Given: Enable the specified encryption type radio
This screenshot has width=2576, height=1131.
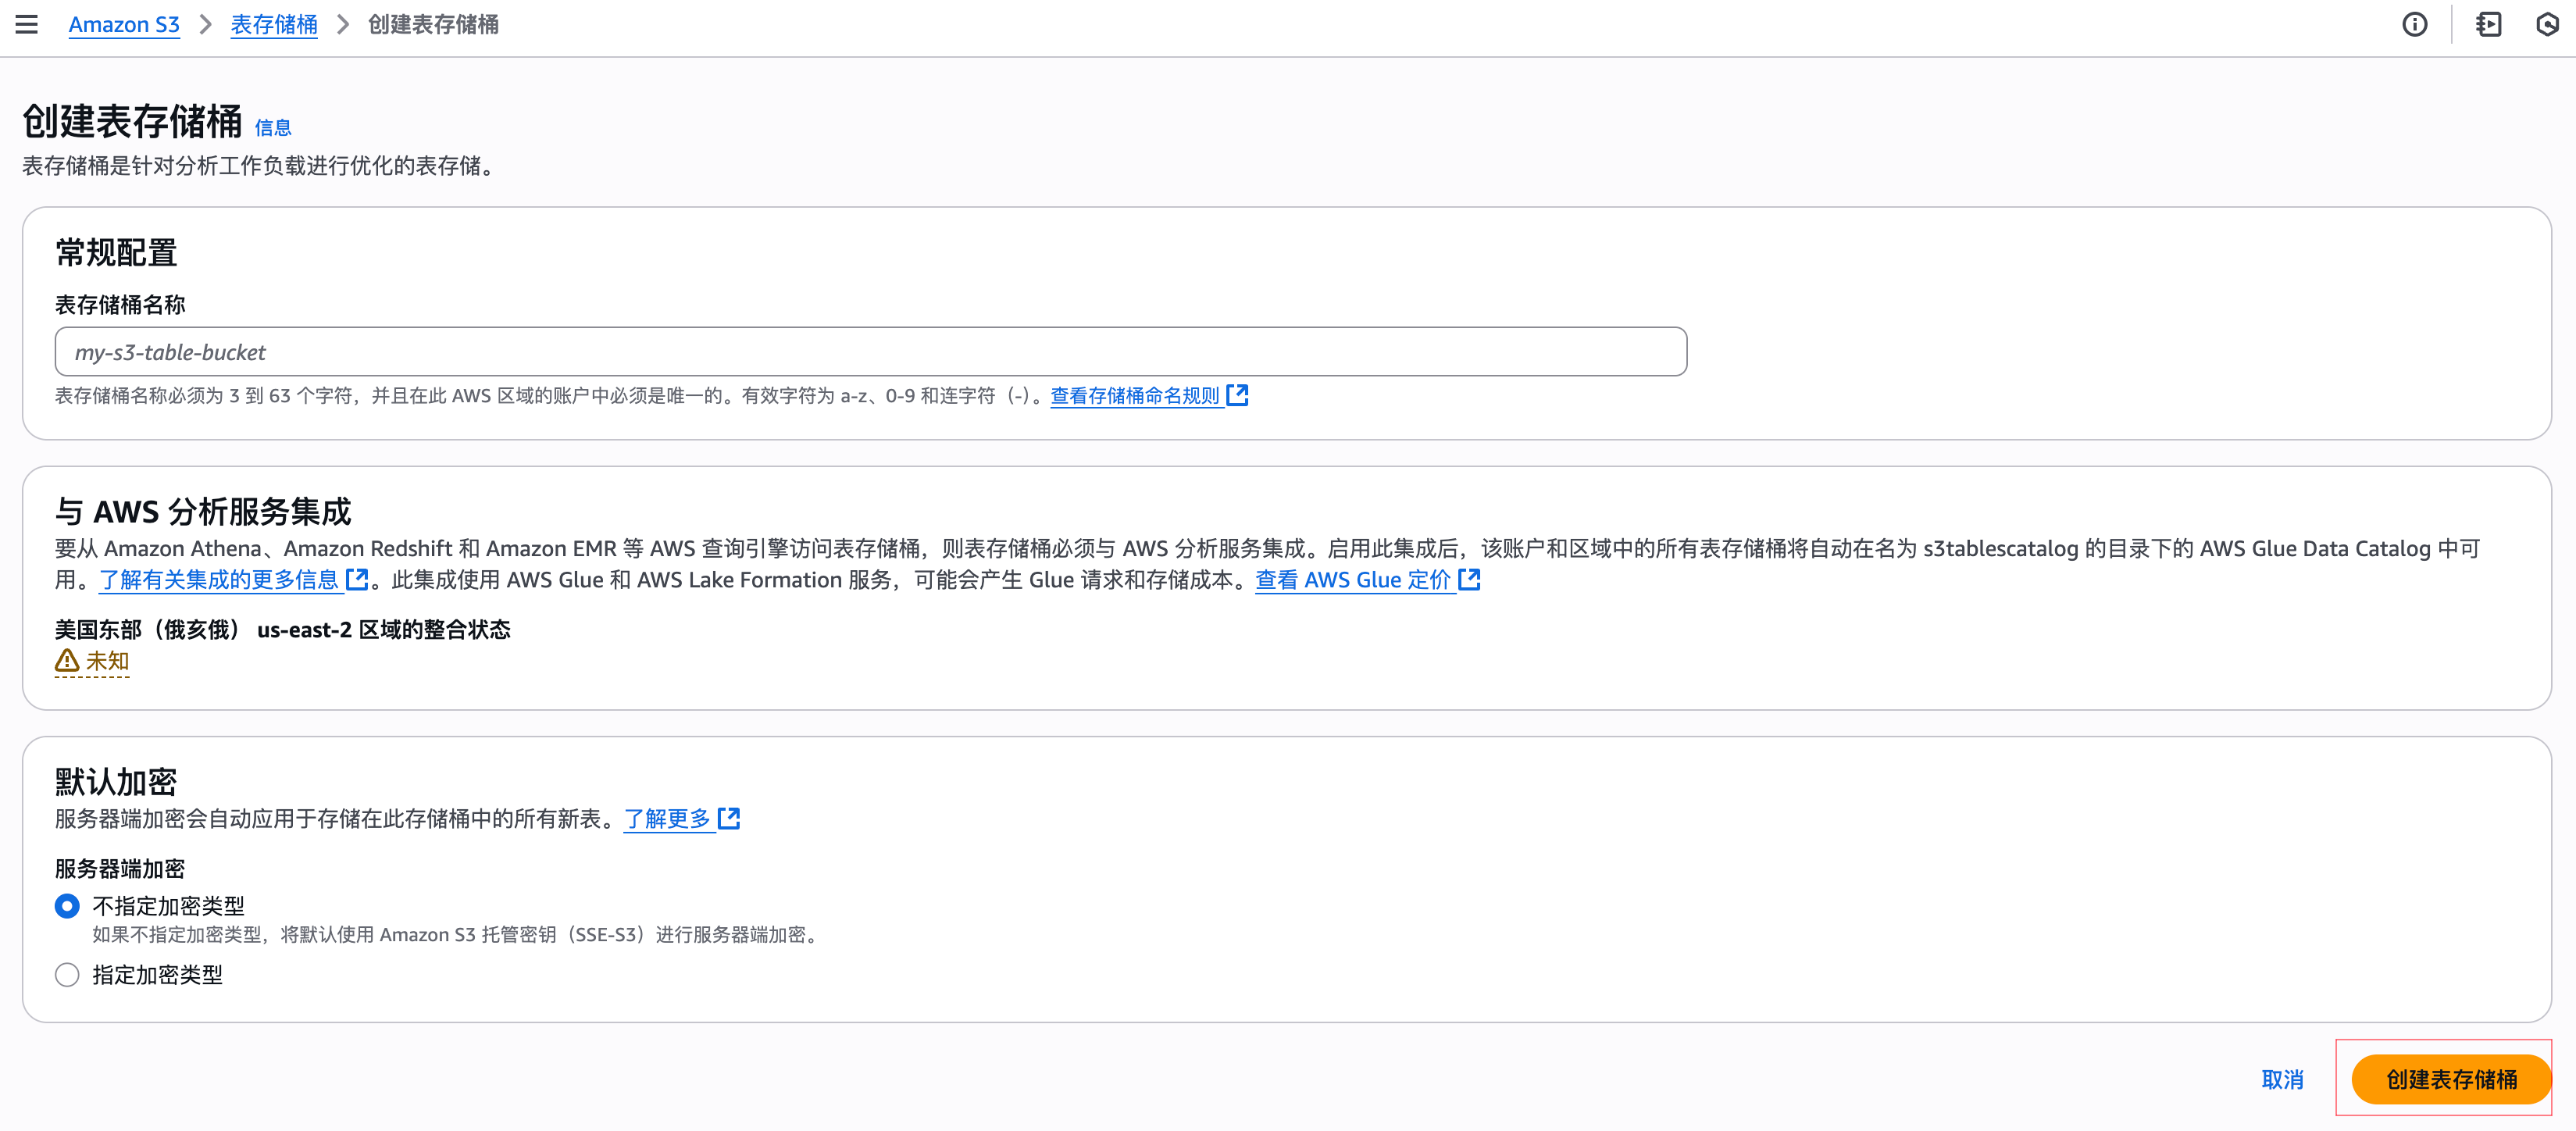Looking at the screenshot, I should [x=66, y=974].
